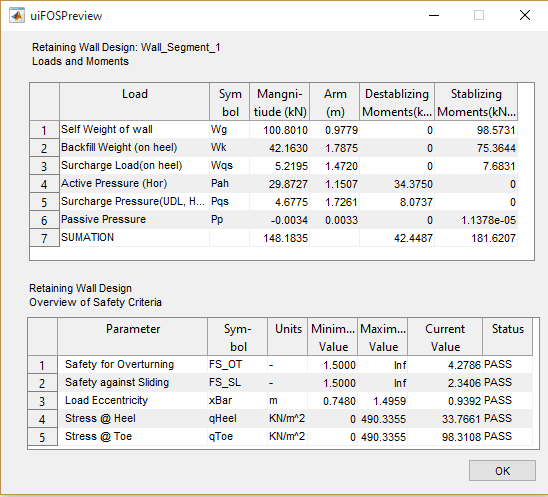Click the Status column header
This screenshot has width=548, height=497.
[x=507, y=337]
